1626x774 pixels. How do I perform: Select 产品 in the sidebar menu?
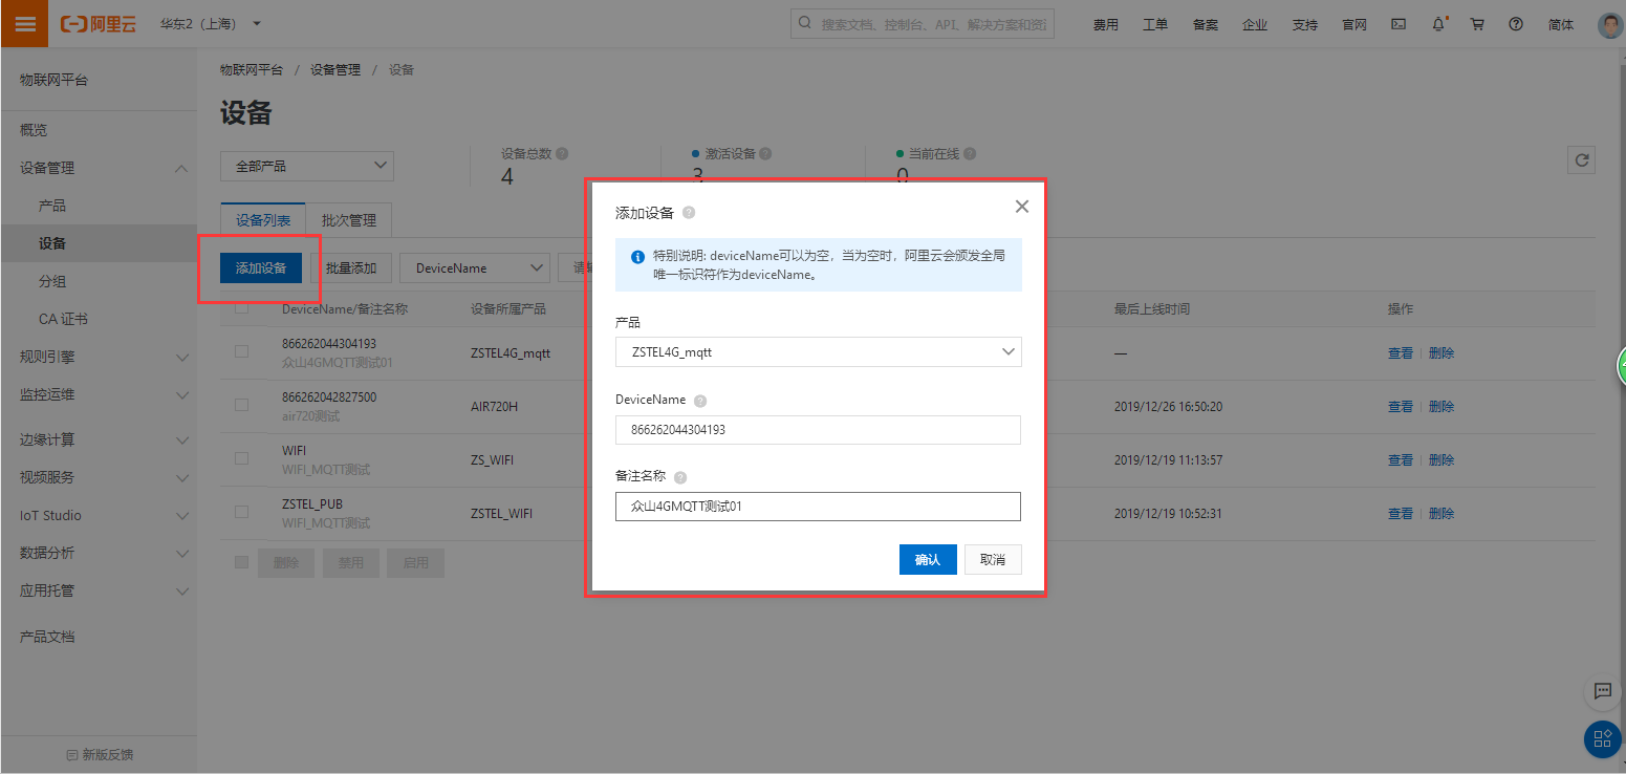coord(52,205)
